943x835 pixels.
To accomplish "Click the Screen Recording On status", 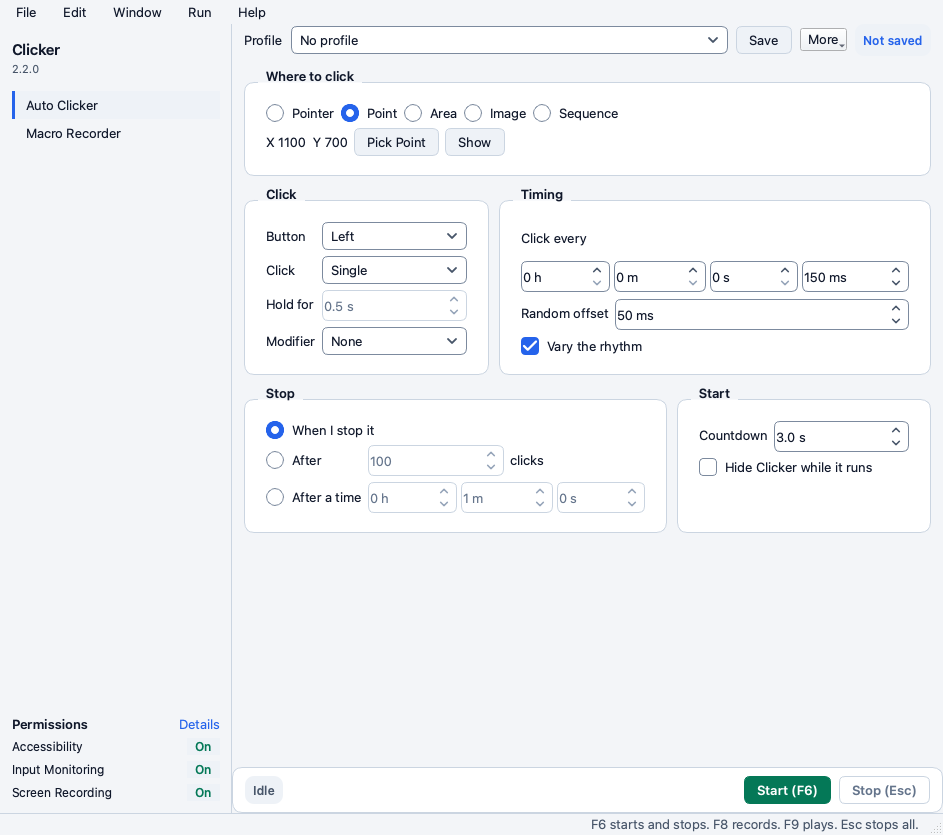I will [x=203, y=792].
